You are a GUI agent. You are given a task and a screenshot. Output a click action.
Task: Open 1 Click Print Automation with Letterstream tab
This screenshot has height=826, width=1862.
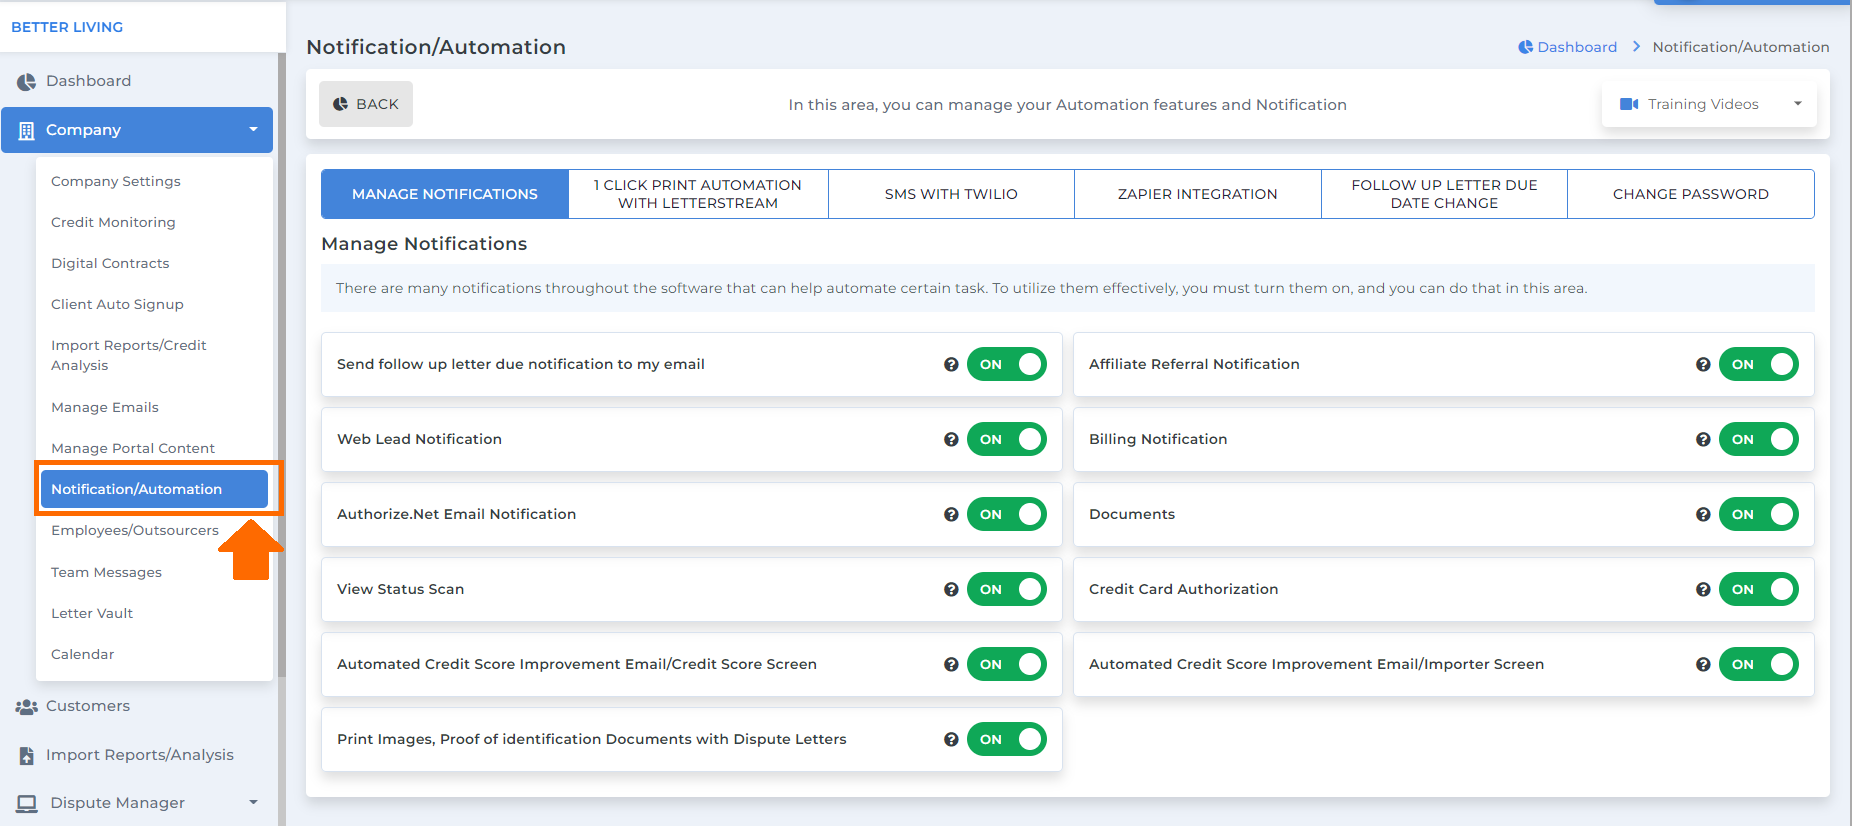(698, 194)
